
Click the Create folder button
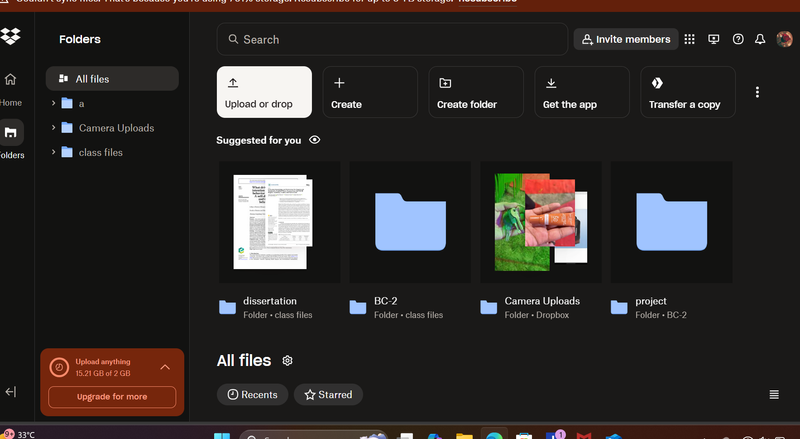pyautogui.click(x=475, y=92)
